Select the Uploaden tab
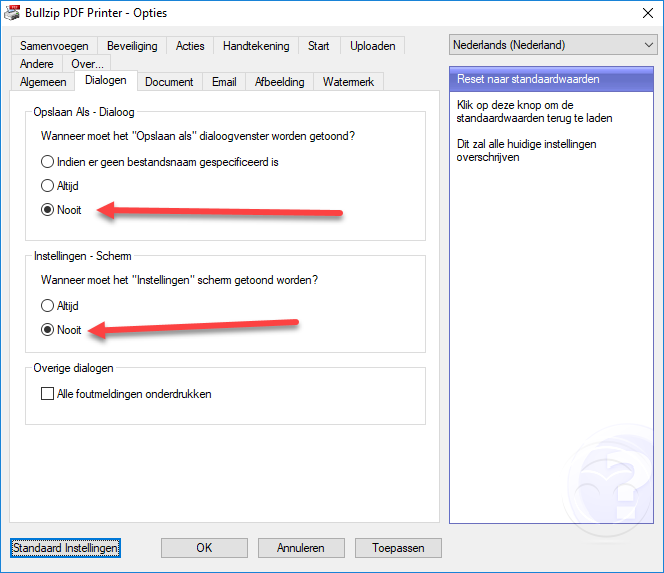The width and height of the screenshot is (664, 573). tap(373, 46)
